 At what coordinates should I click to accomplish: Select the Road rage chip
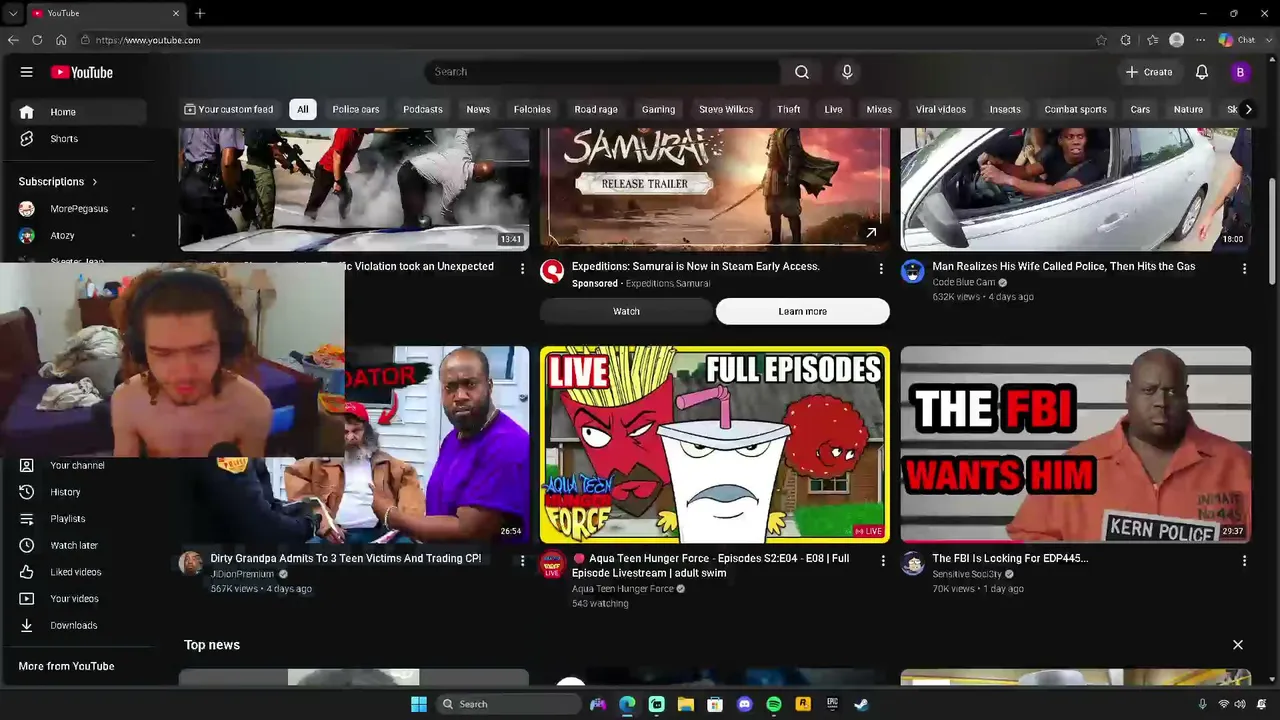pos(596,109)
